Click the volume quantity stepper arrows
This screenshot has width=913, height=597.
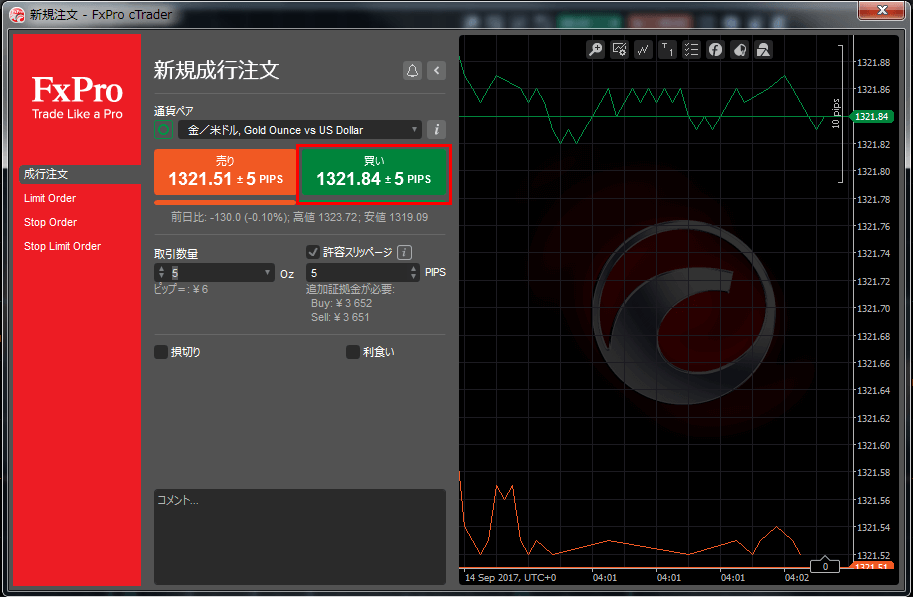point(161,273)
